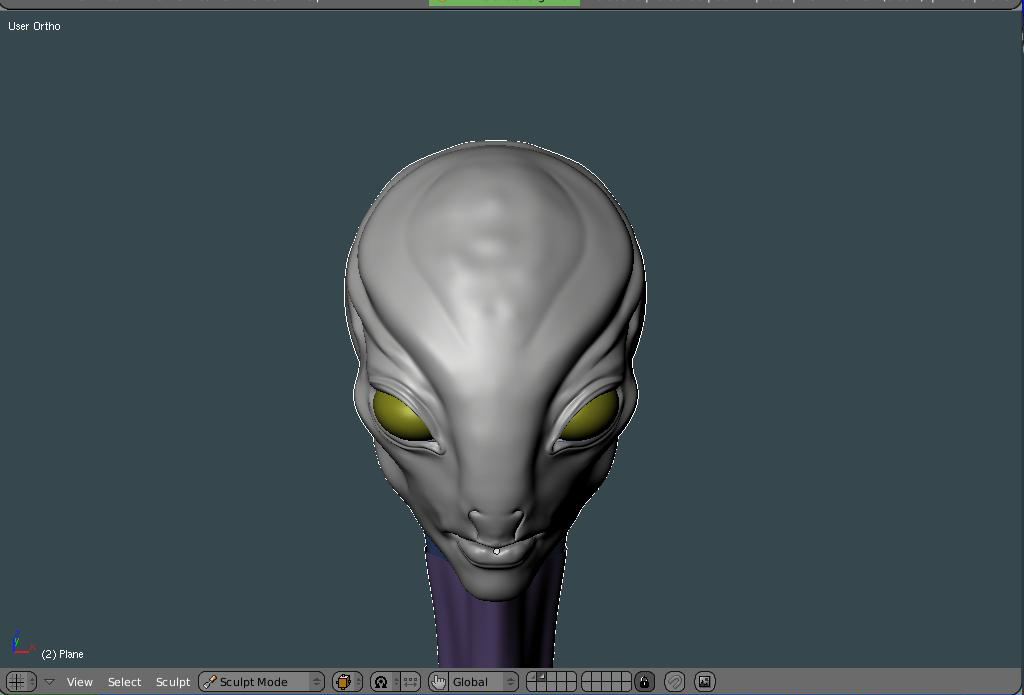1024x695 pixels.
Task: Click the XYZ axis indicator widget
Action: pos(22,643)
